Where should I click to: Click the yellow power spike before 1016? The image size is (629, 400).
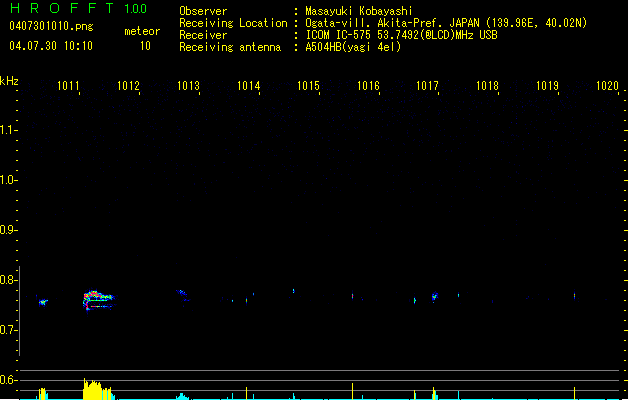tap(353, 391)
